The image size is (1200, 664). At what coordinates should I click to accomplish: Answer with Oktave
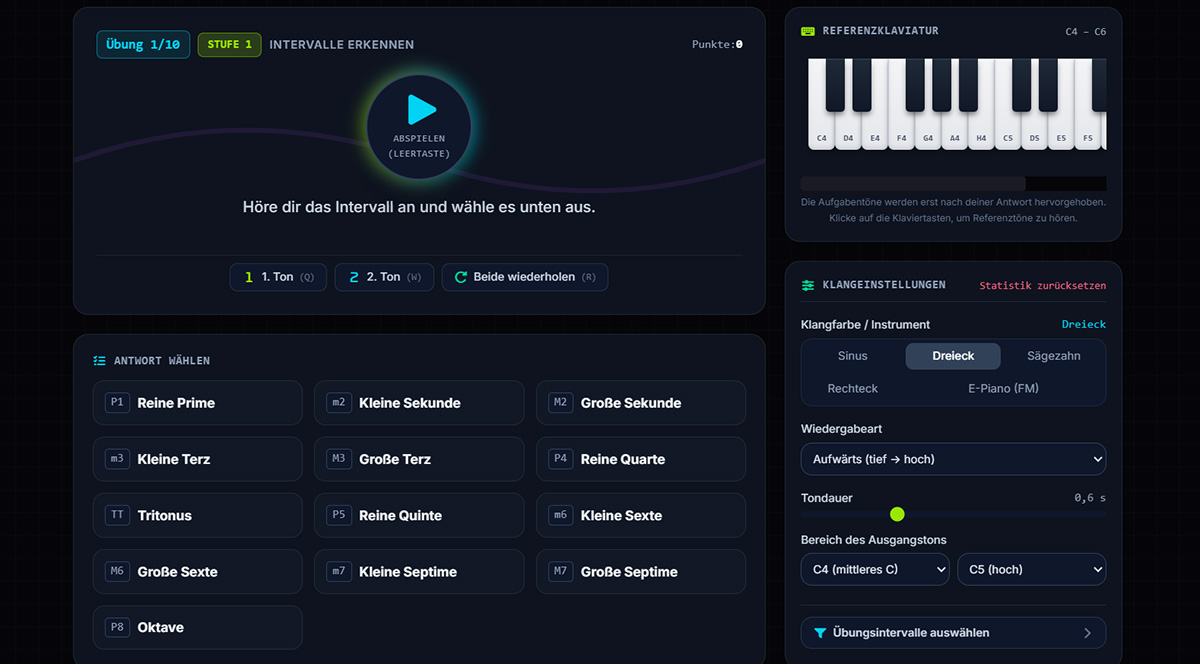[198, 627]
